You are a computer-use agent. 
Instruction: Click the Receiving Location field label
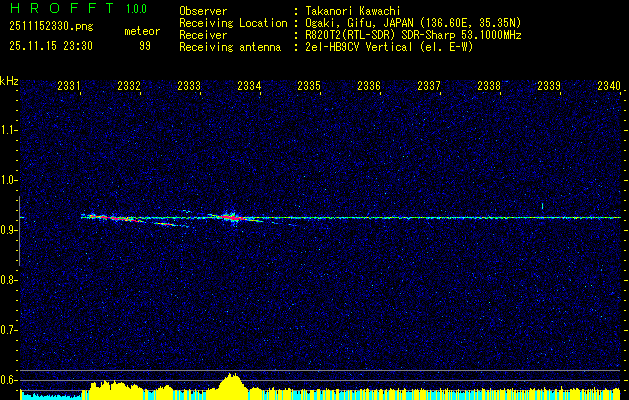point(233,23)
